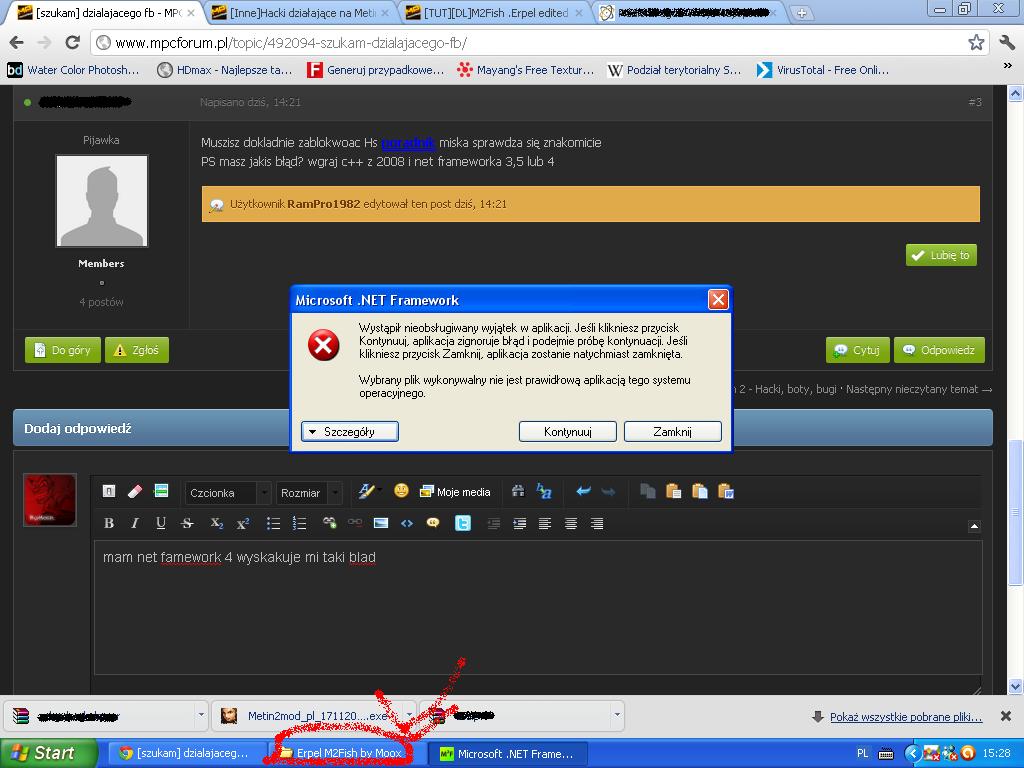
Task: Bookmark page with star icon
Action: [976, 42]
